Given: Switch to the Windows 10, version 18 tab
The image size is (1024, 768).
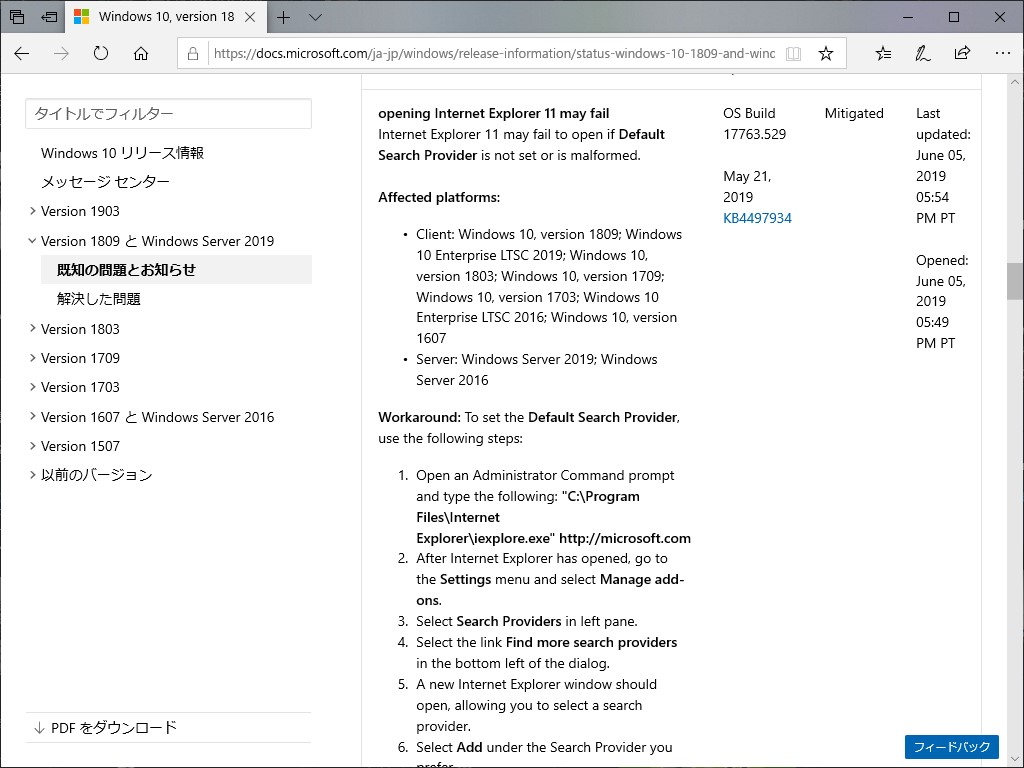Looking at the screenshot, I should [165, 17].
